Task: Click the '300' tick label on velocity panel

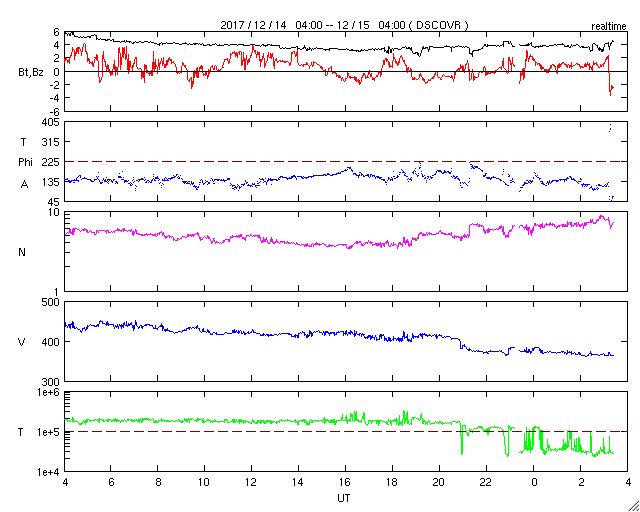Action: pos(52,382)
